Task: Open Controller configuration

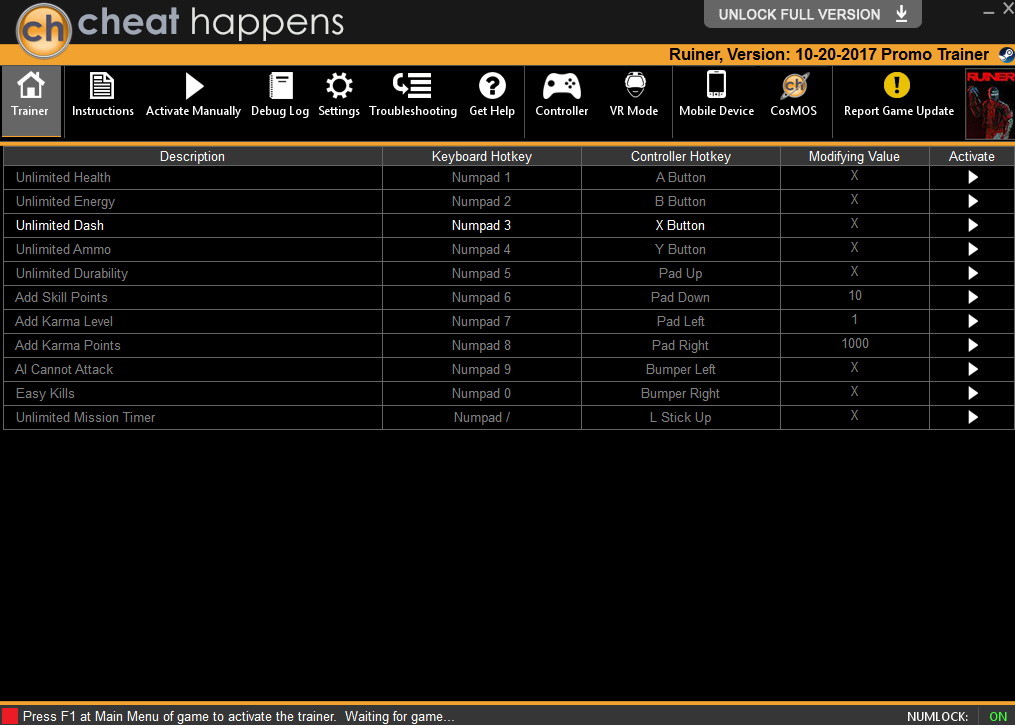Action: pyautogui.click(x=561, y=95)
